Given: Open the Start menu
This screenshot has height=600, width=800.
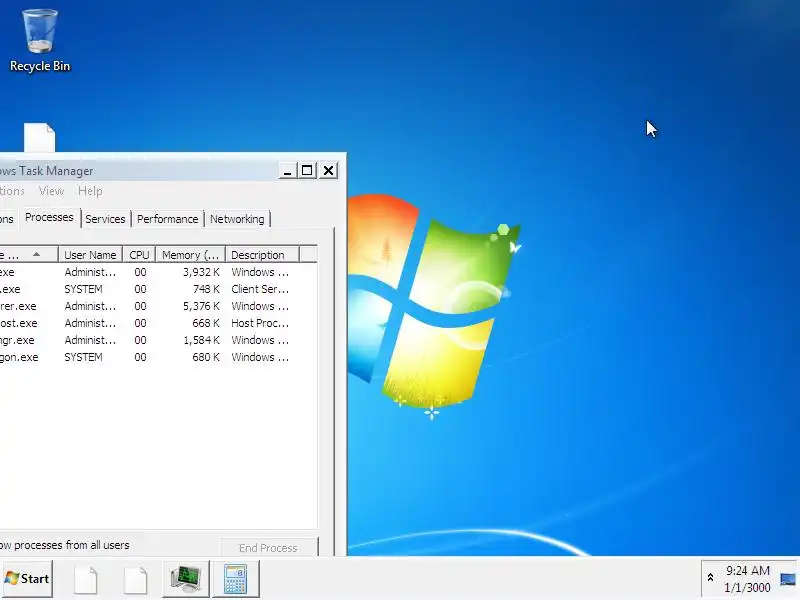Looking at the screenshot, I should pyautogui.click(x=27, y=579).
